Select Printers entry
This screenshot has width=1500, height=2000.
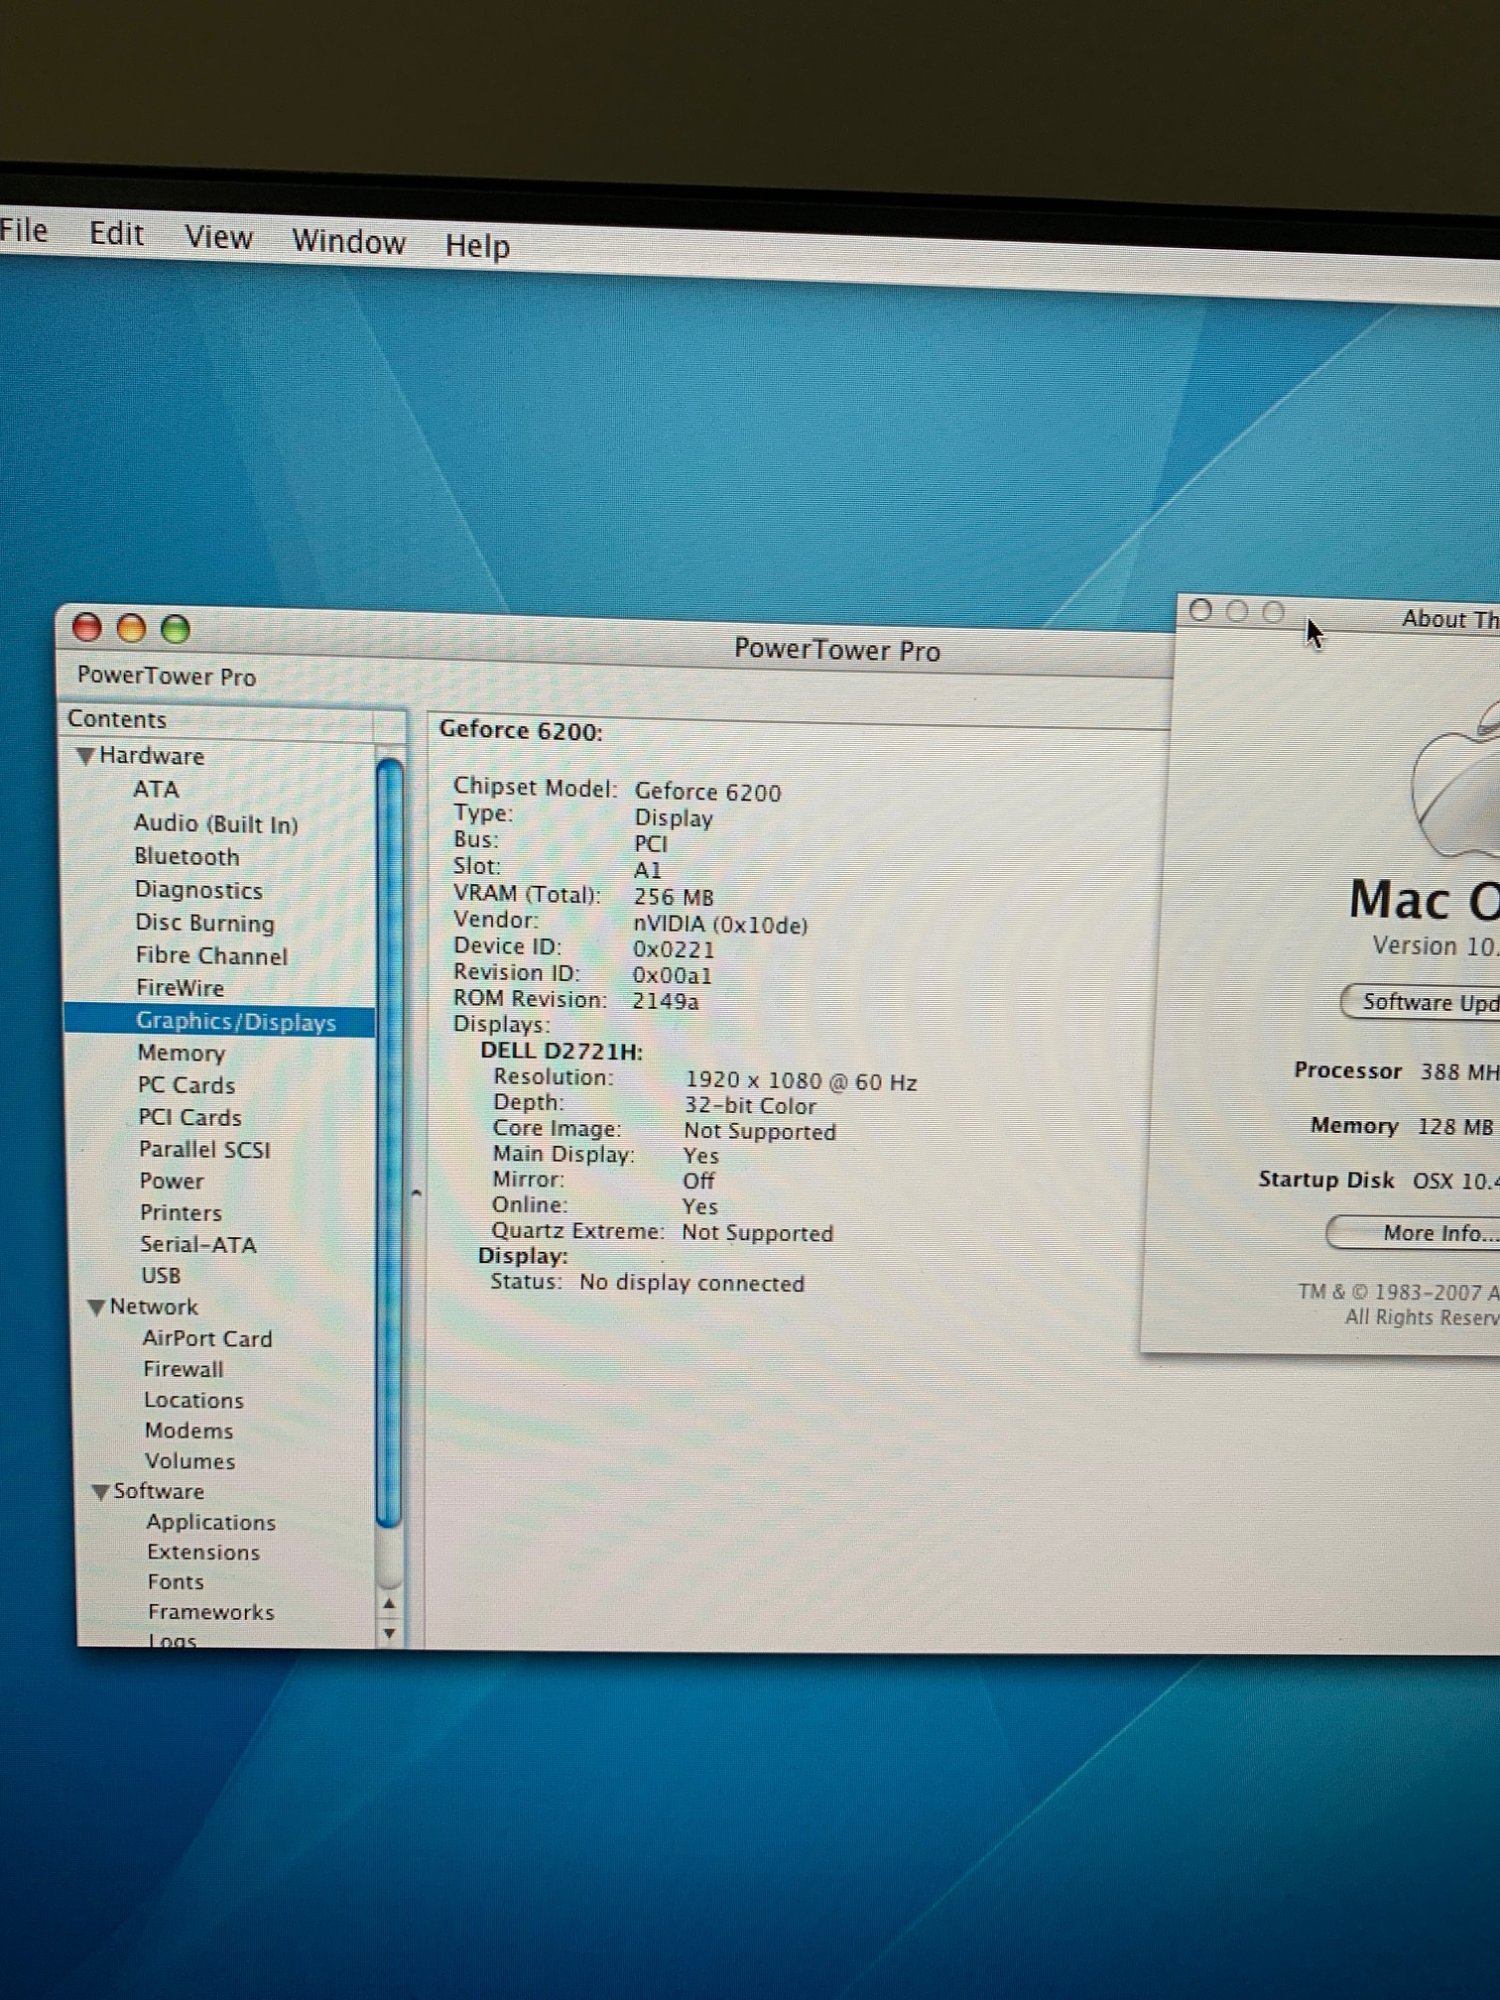[x=181, y=1213]
